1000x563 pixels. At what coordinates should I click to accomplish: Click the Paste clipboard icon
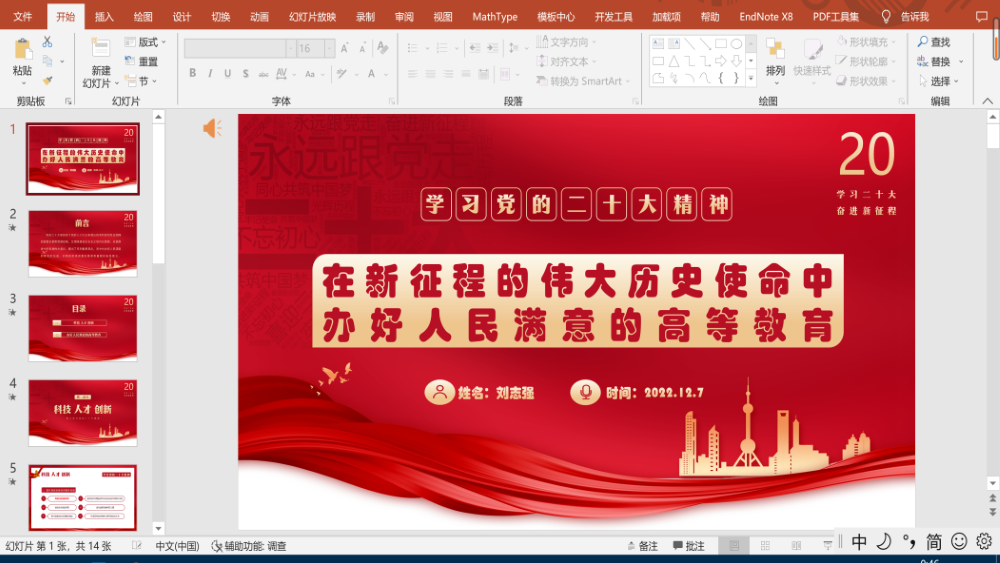coord(22,50)
